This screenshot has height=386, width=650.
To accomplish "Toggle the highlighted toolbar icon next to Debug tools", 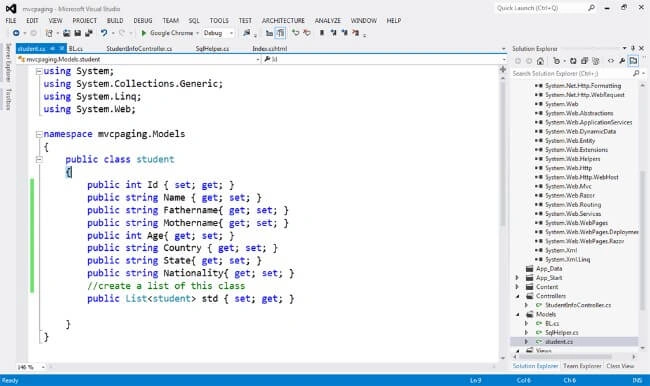I will point(281,33).
